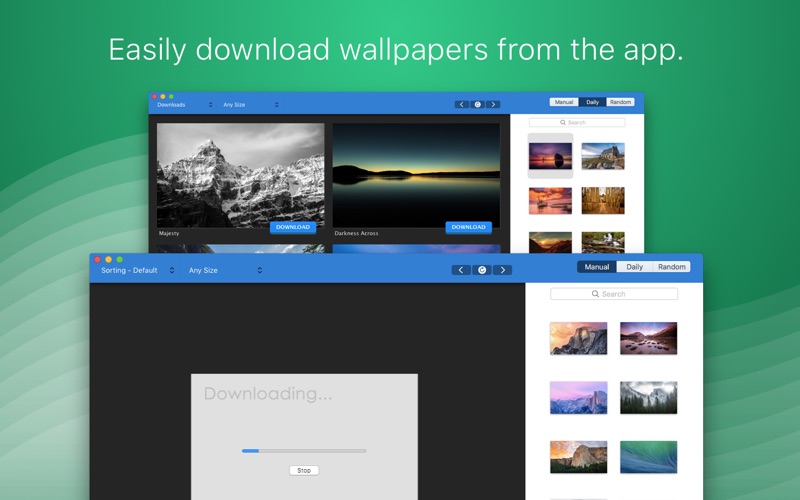Open the Darkness Across sunset image
800x500 pixels.
click(x=416, y=175)
